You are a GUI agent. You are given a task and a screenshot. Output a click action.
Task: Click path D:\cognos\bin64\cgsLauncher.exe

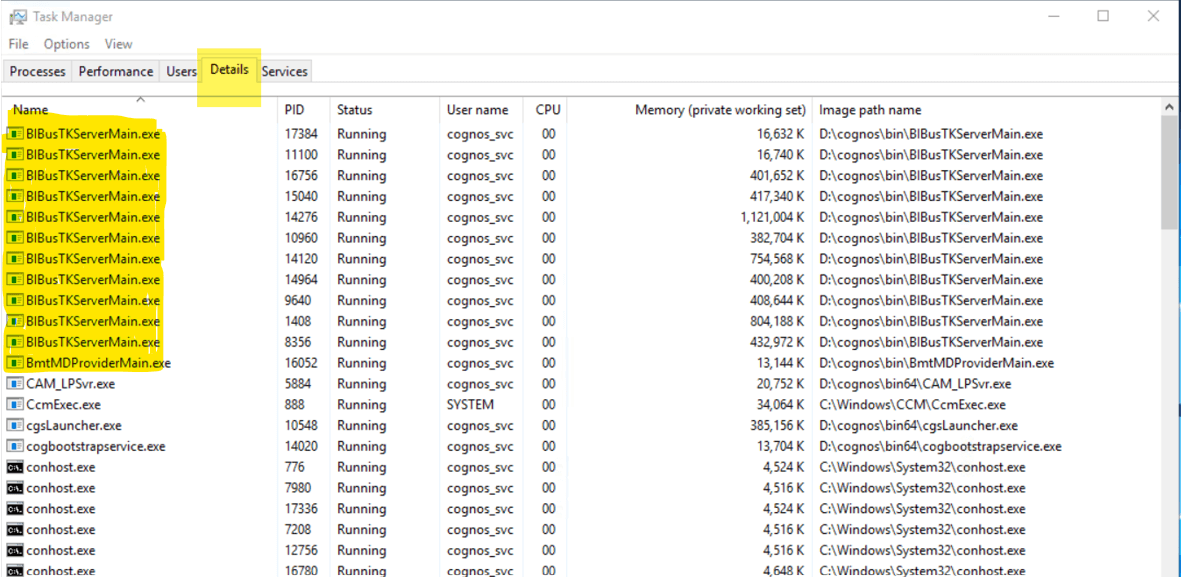click(x=918, y=426)
